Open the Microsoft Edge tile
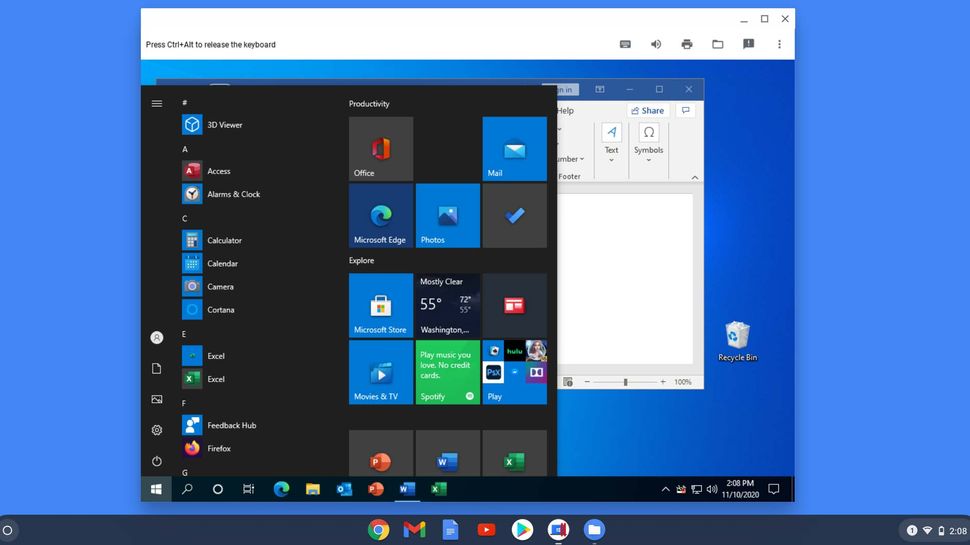 (x=381, y=216)
